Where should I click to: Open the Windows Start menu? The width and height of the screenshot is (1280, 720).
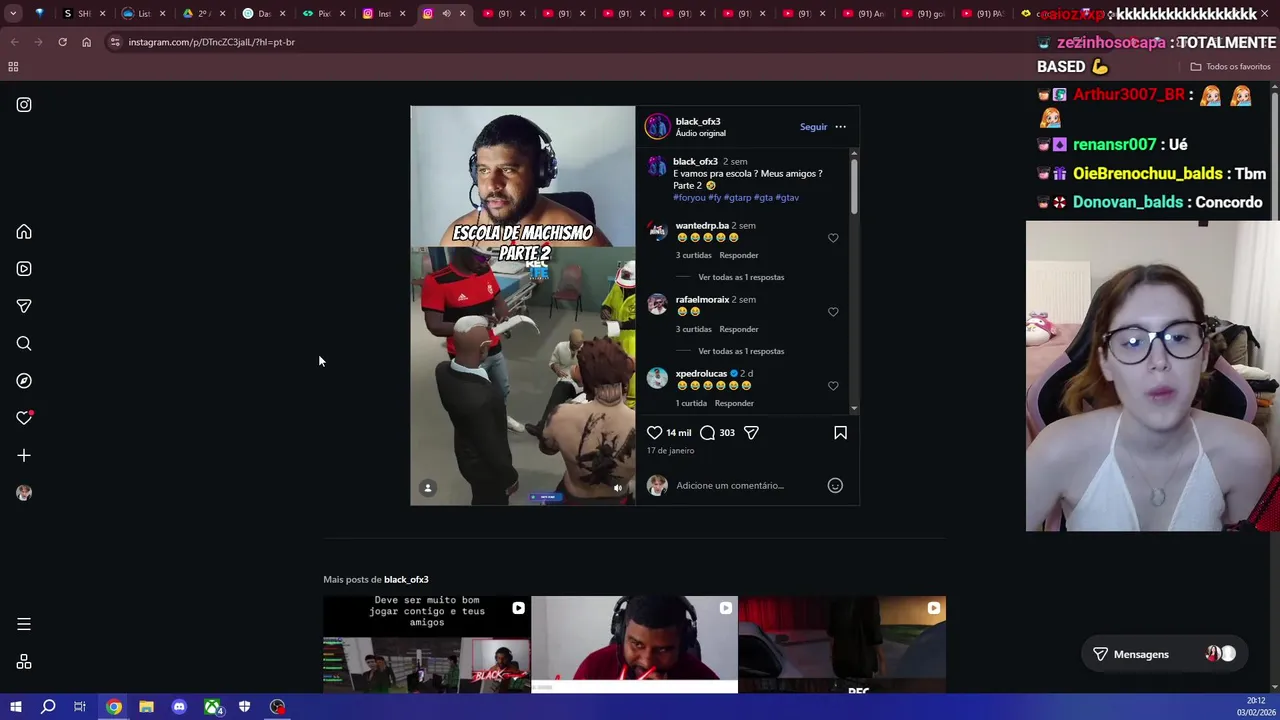16,707
